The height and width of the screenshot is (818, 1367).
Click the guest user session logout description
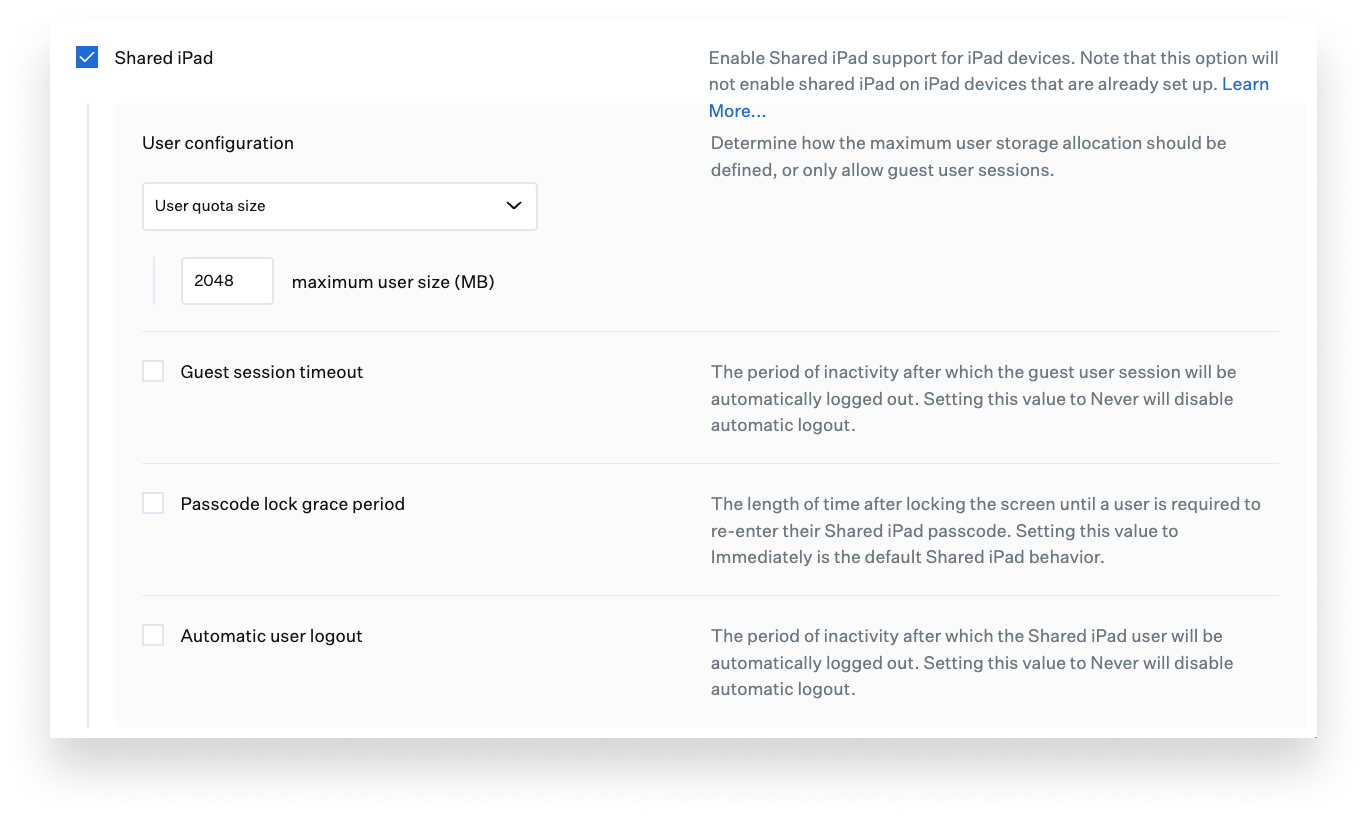pyautogui.click(x=973, y=398)
